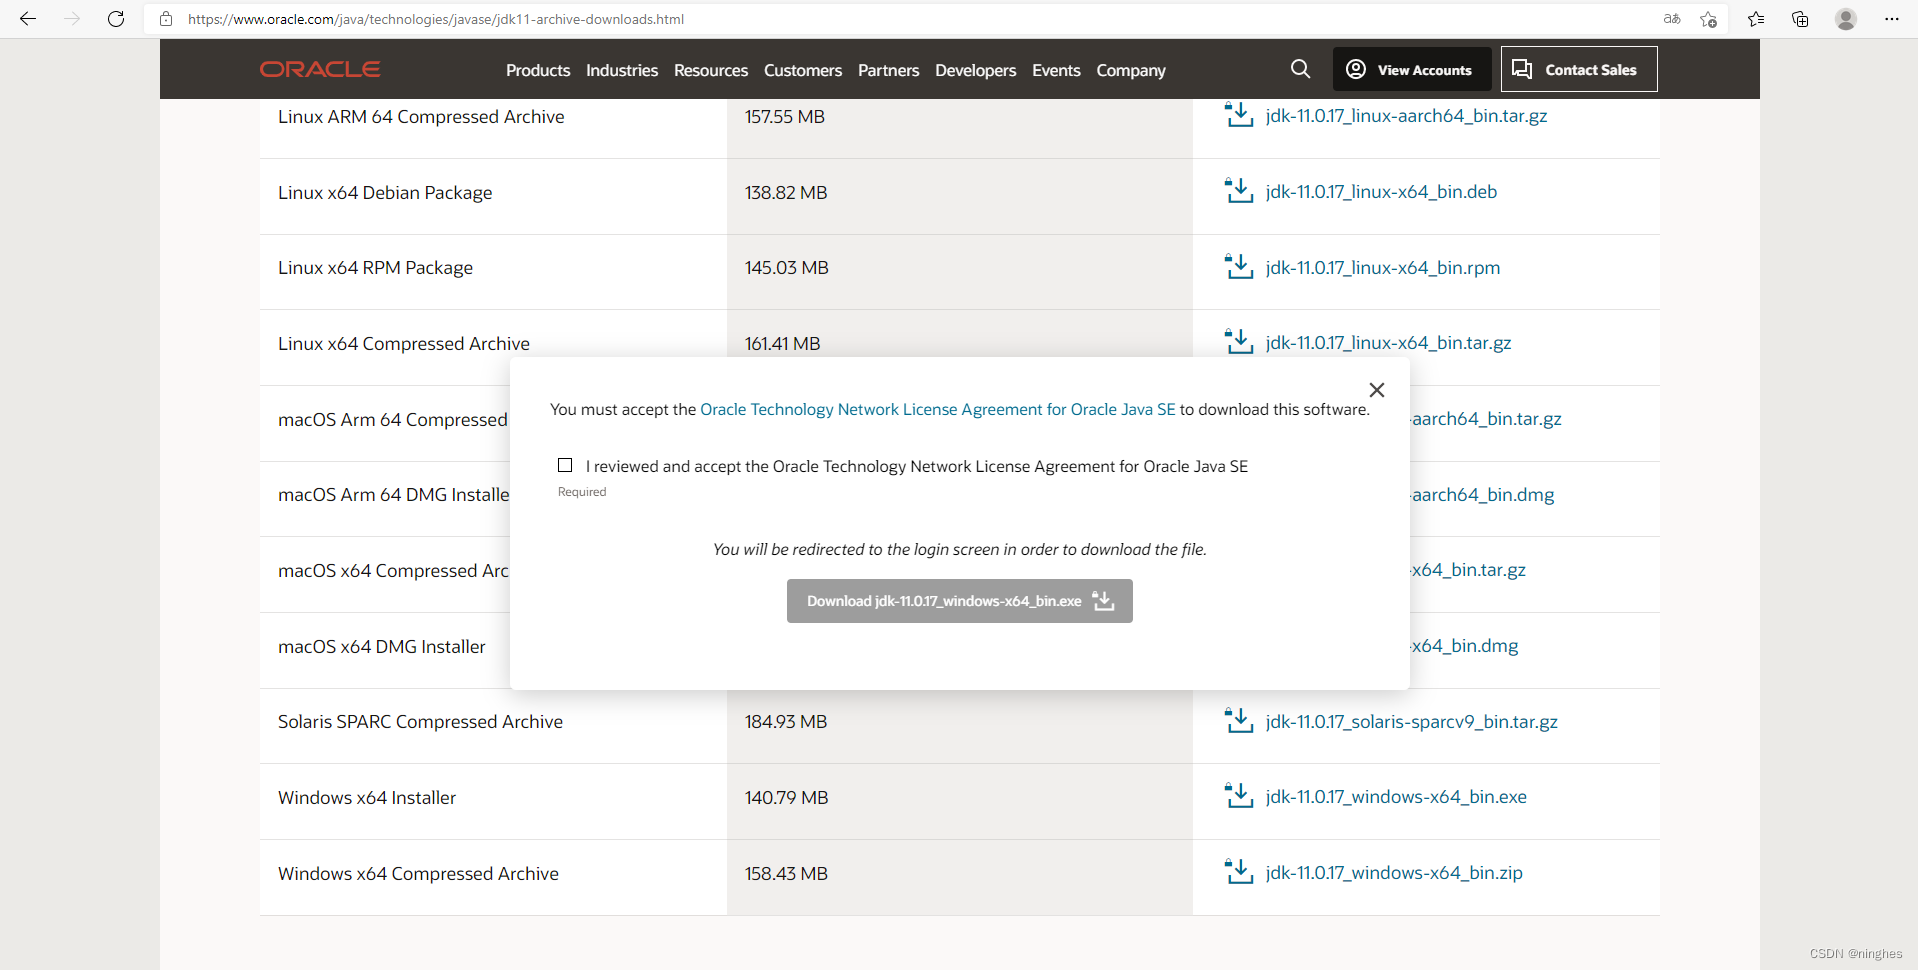This screenshot has width=1918, height=970.
Task: Click download icon for linux-x64_bin.tar.gz
Action: coord(1239,341)
